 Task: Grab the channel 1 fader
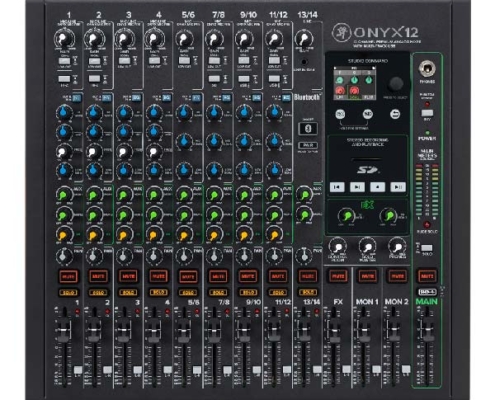pyautogui.click(x=63, y=330)
